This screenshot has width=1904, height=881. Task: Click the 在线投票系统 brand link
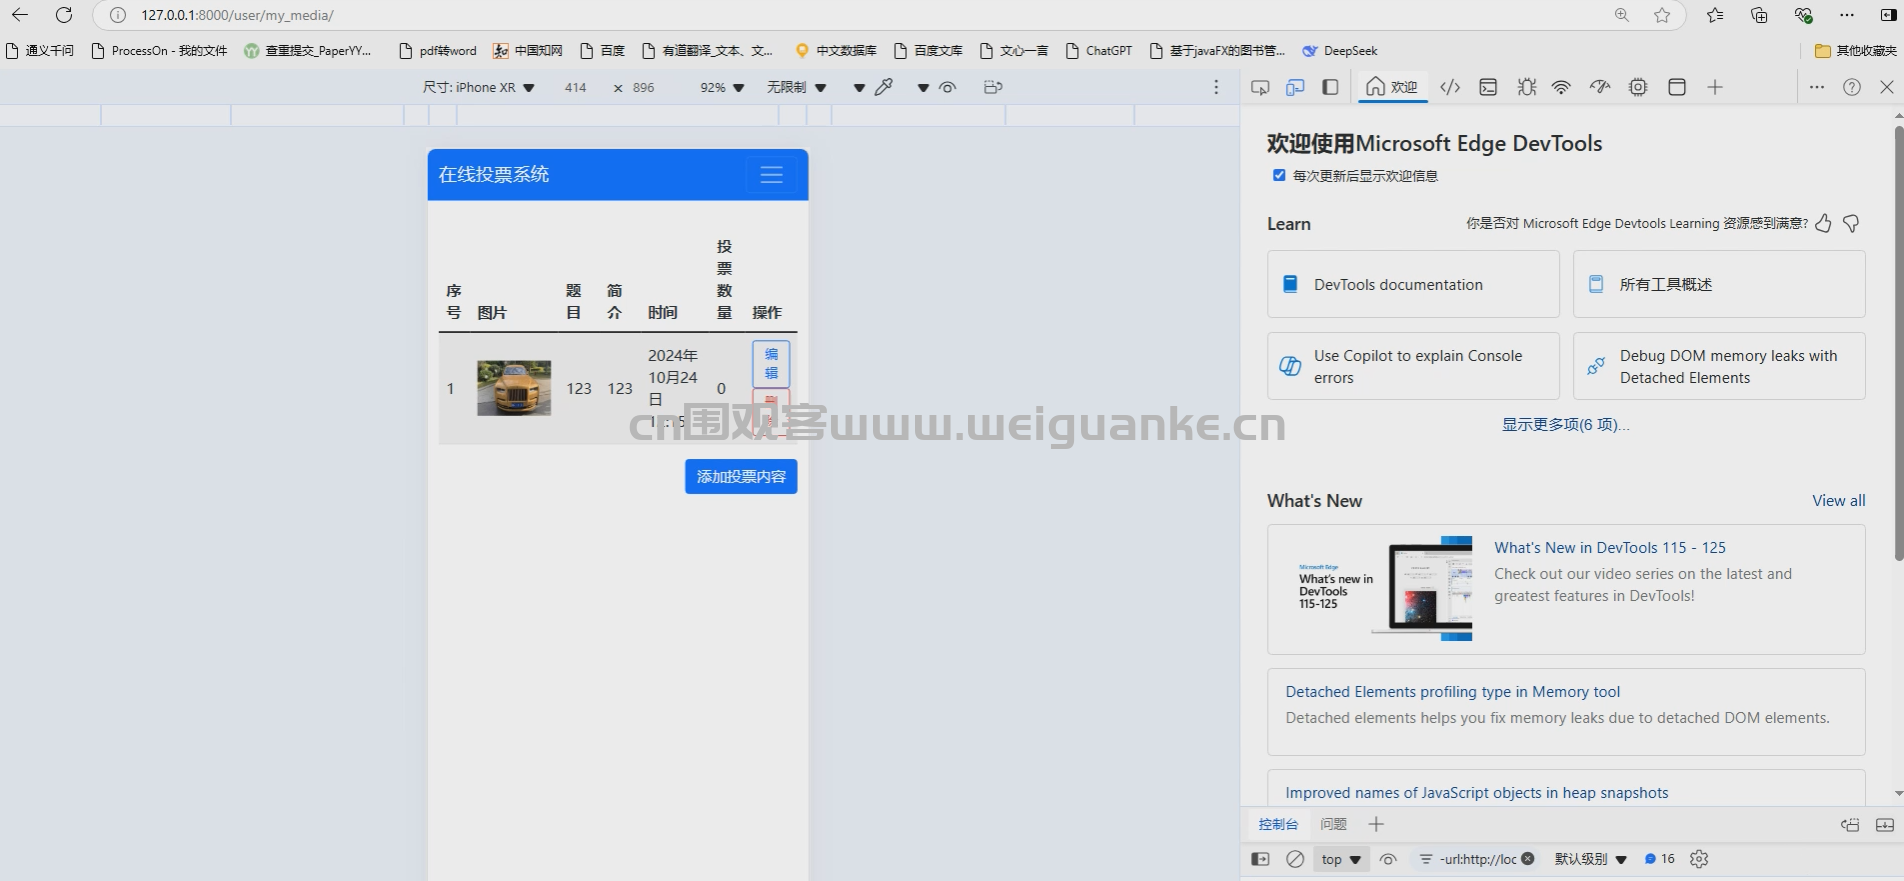tap(493, 174)
